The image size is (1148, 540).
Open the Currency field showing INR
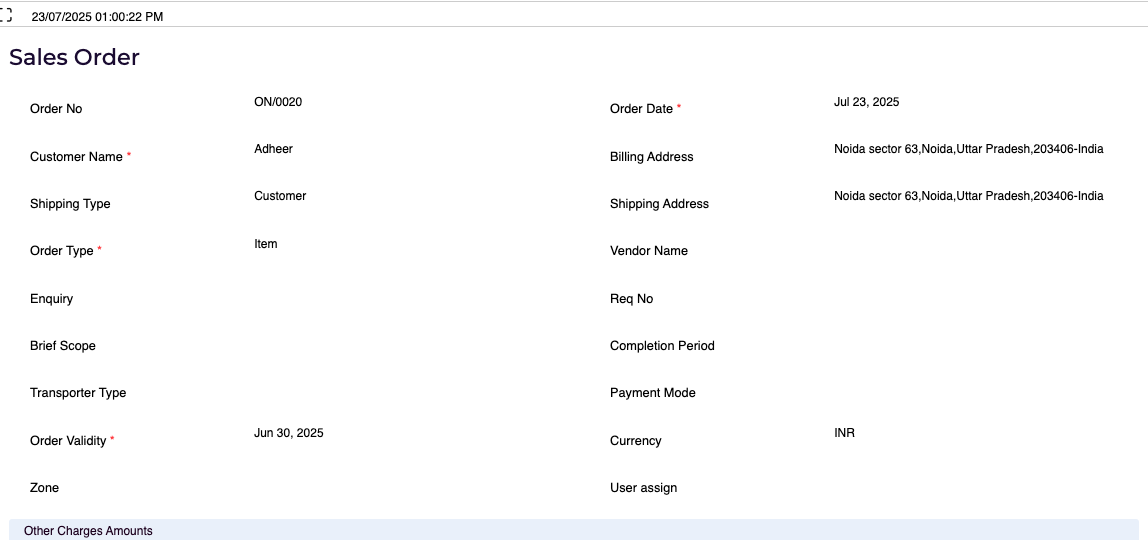(844, 433)
